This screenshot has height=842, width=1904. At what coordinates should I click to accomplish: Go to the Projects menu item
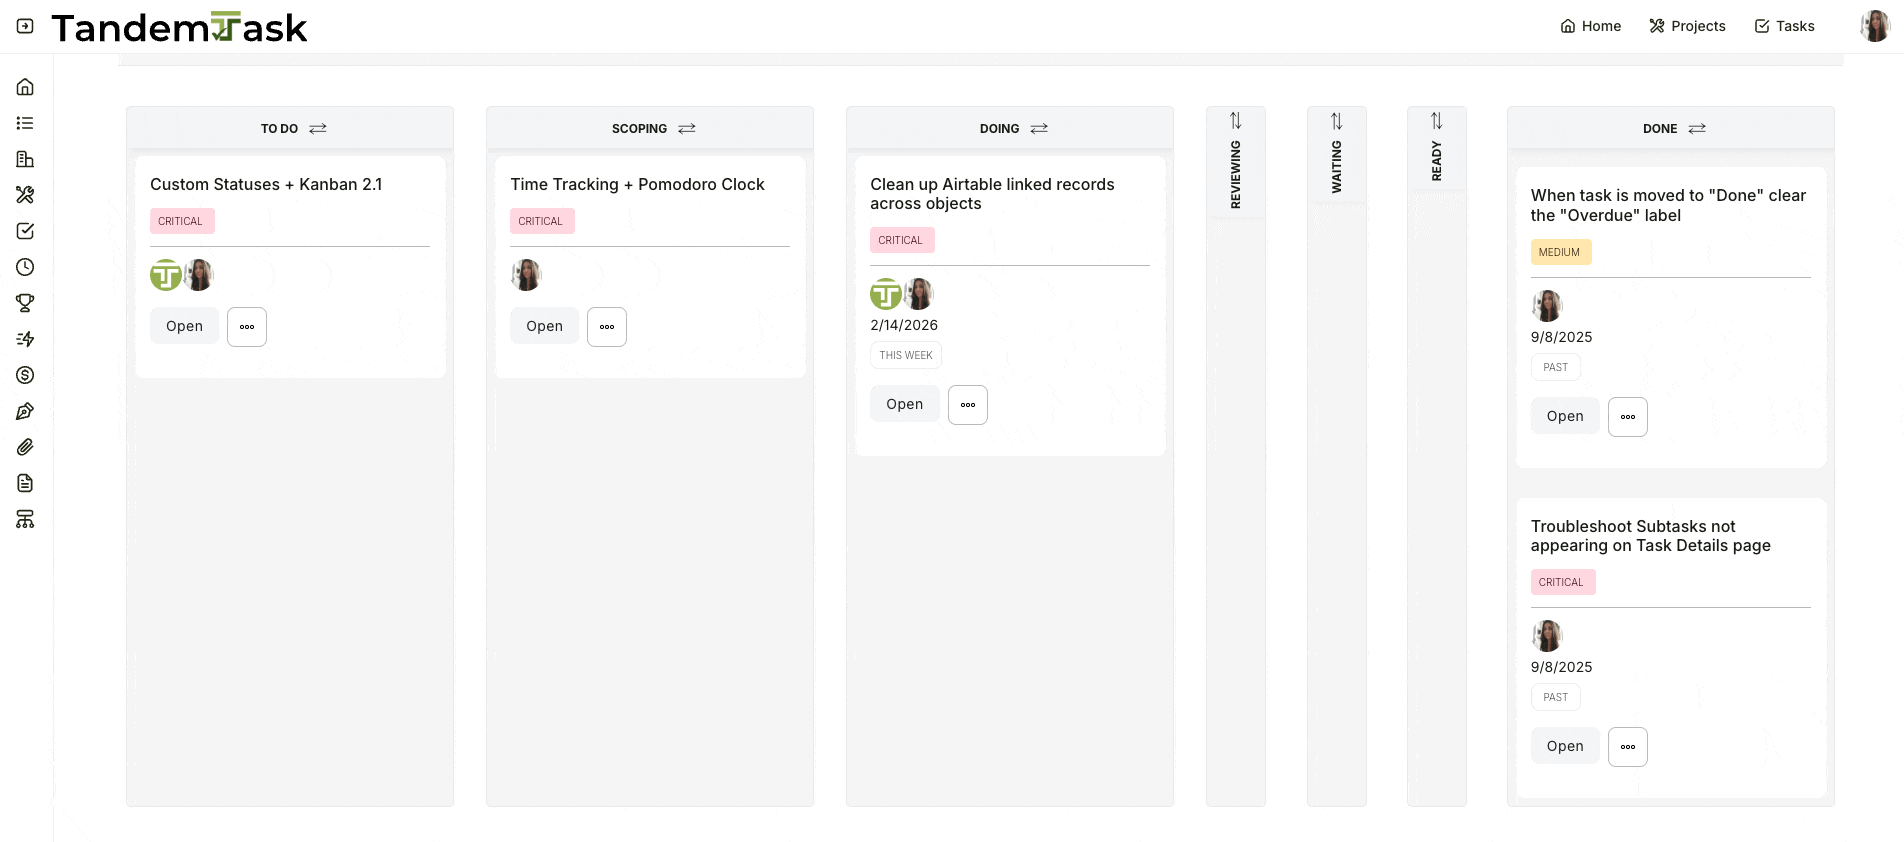[1687, 26]
